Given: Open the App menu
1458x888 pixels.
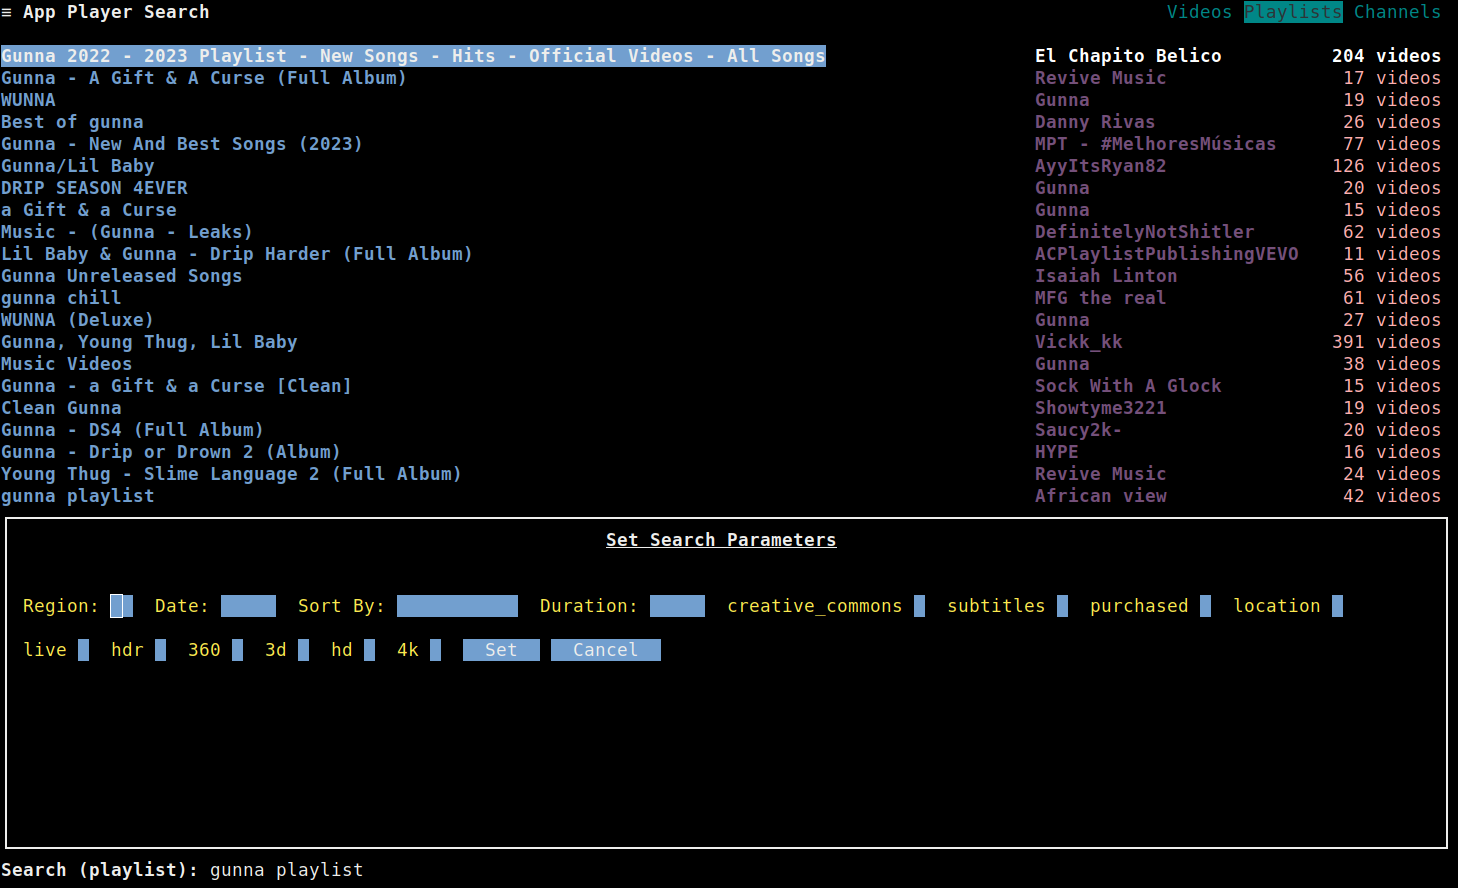Looking at the screenshot, I should coord(39,12).
